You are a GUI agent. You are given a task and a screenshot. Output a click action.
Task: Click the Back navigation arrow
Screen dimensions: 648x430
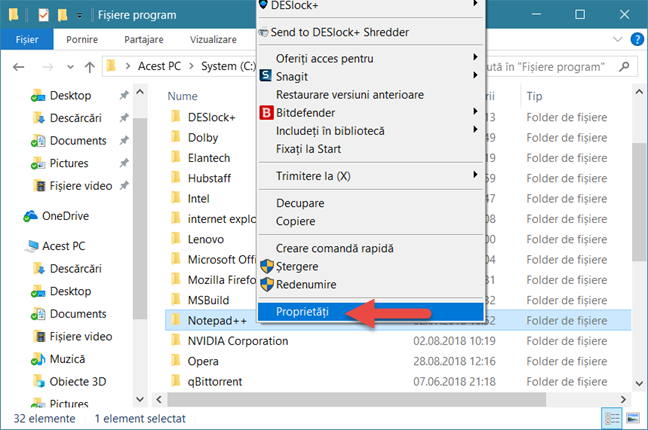[18, 67]
